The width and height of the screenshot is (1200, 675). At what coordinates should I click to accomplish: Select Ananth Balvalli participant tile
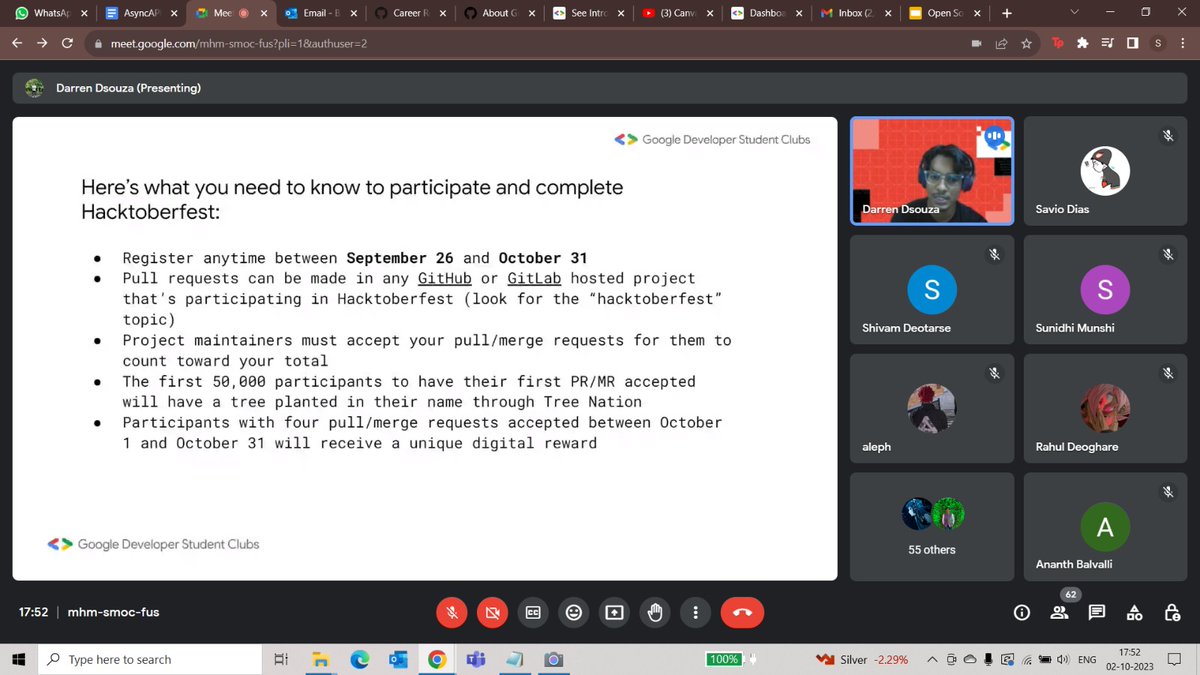pyautogui.click(x=1105, y=526)
